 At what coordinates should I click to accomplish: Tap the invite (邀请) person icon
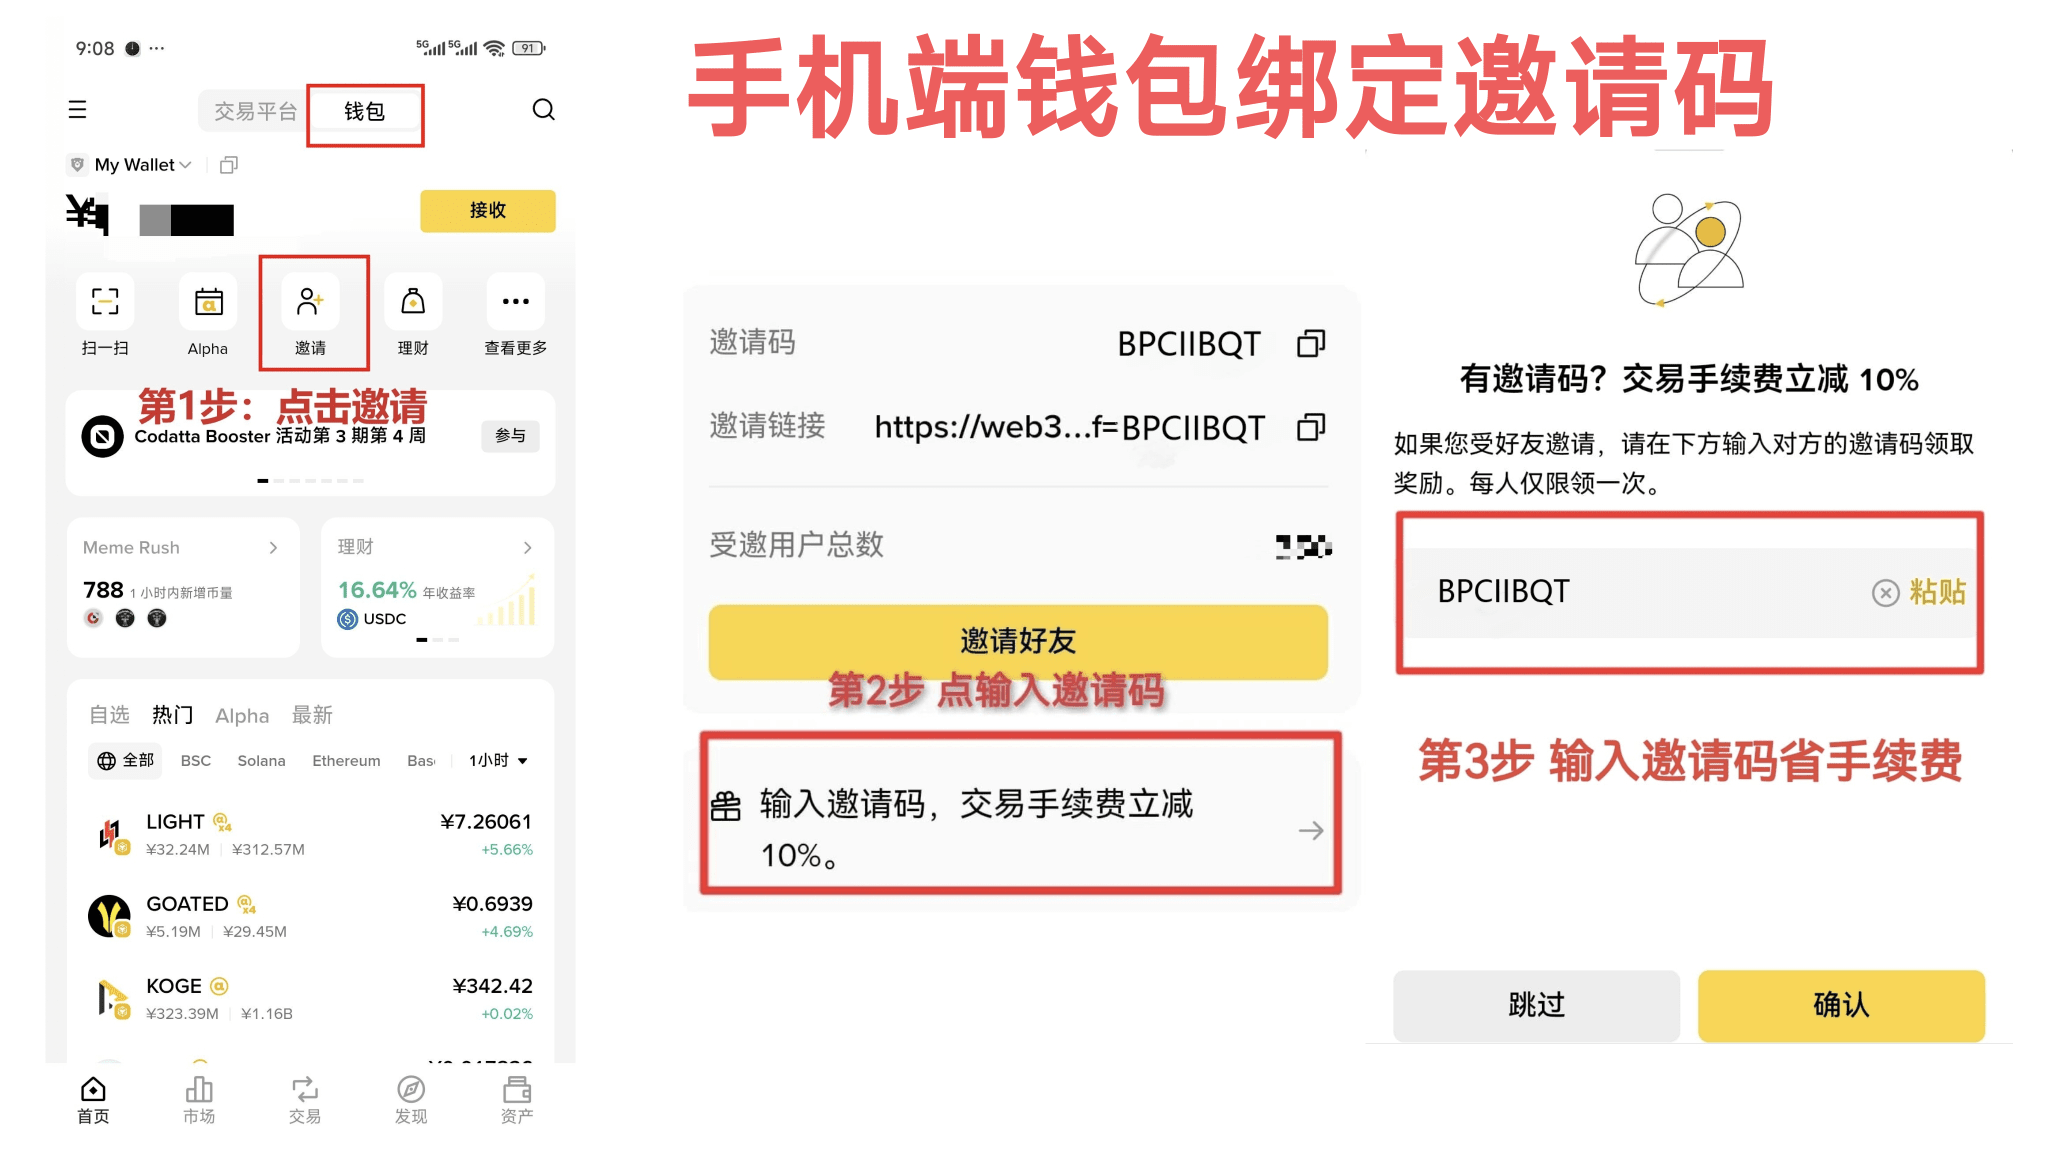point(310,302)
